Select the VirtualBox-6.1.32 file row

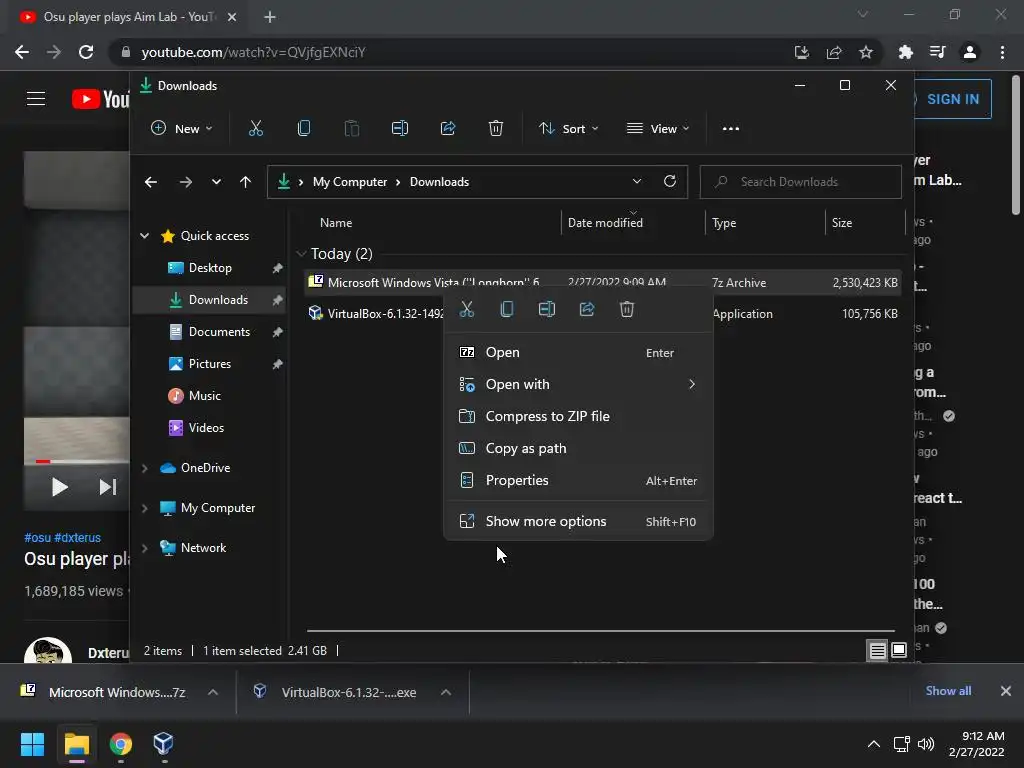coord(603,314)
